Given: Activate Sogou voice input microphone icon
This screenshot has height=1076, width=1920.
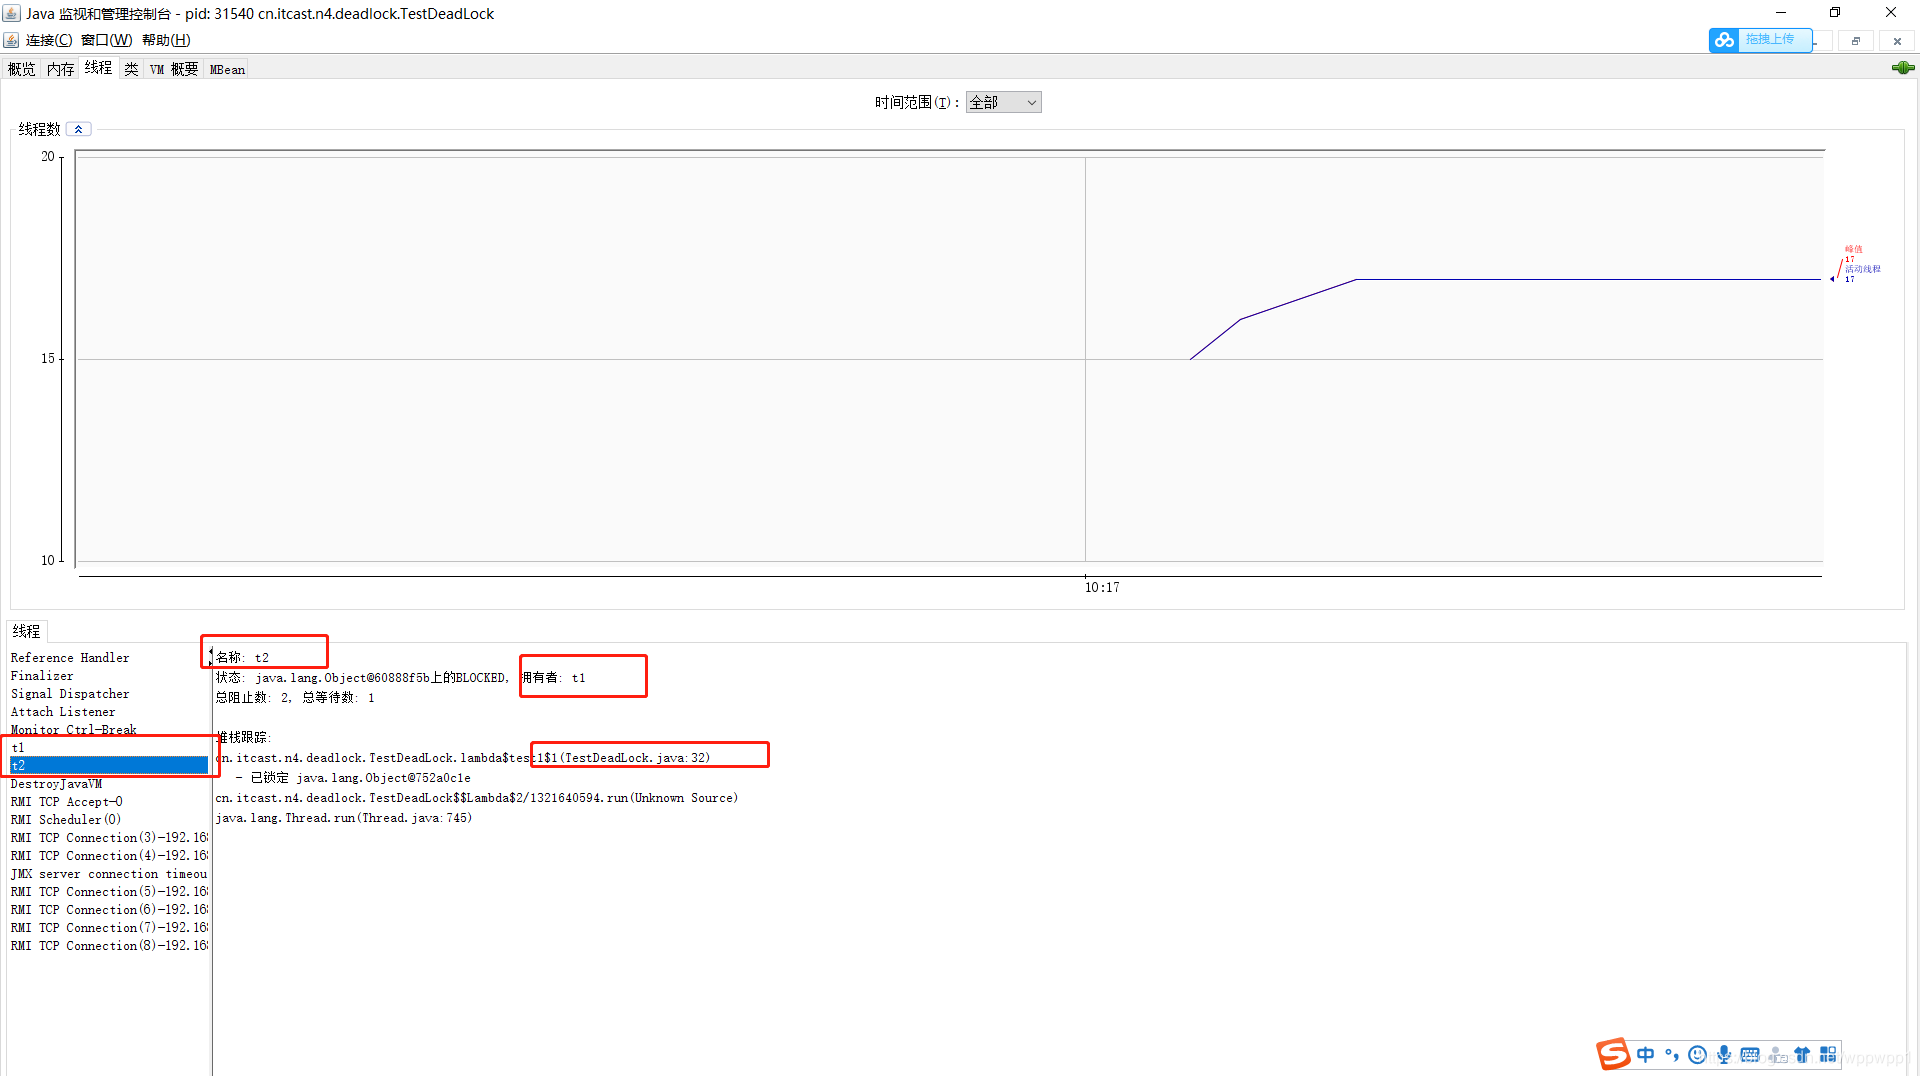Looking at the screenshot, I should tap(1723, 1054).
